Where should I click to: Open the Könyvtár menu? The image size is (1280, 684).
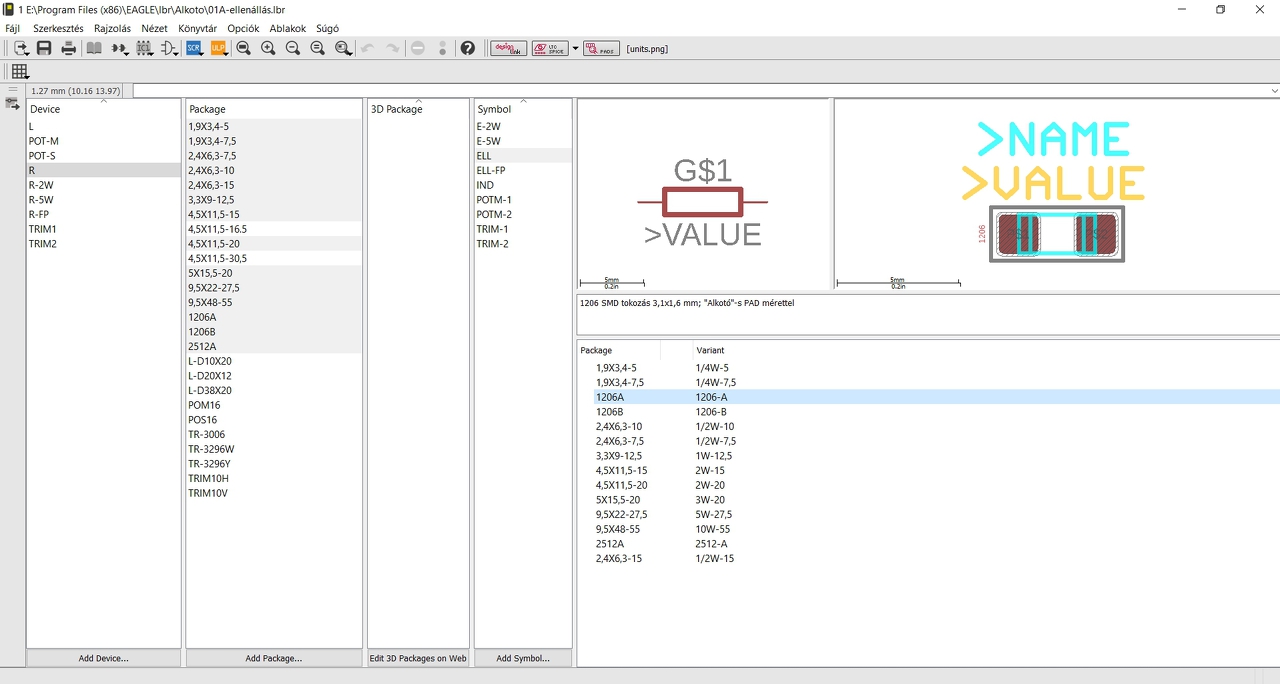(197, 28)
